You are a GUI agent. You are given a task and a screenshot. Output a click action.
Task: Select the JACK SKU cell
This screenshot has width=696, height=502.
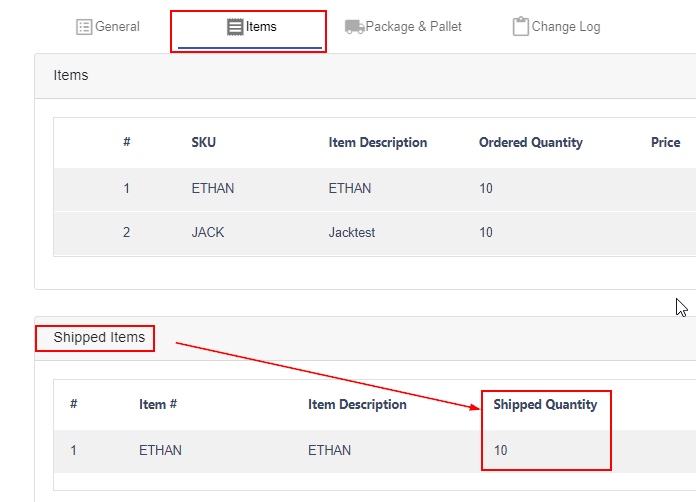point(208,232)
